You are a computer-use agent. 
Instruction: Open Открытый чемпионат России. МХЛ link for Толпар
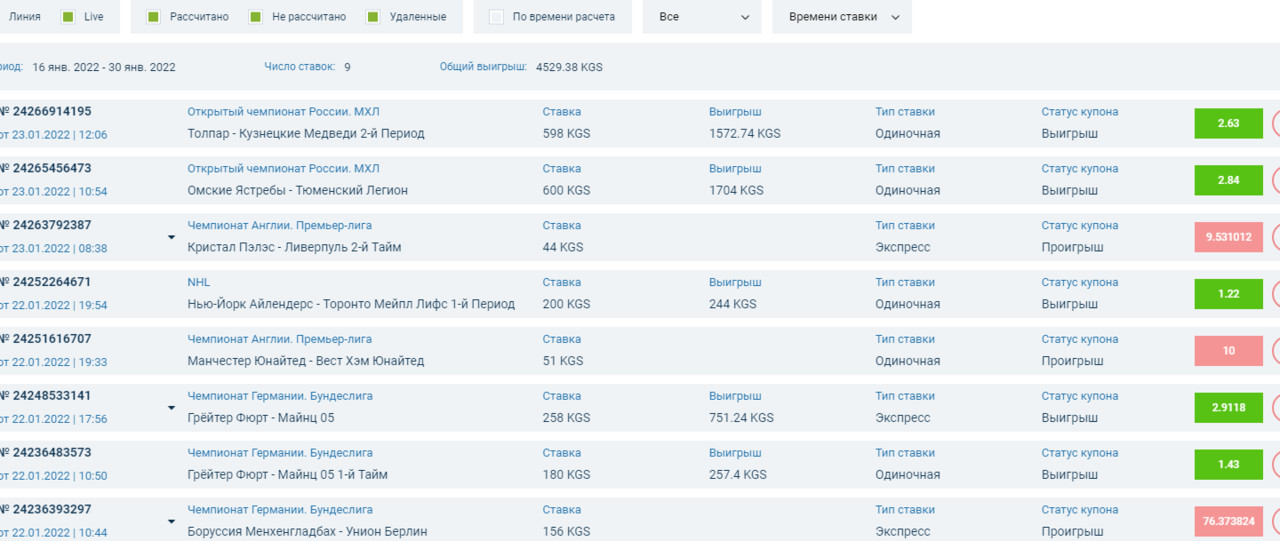(283, 112)
